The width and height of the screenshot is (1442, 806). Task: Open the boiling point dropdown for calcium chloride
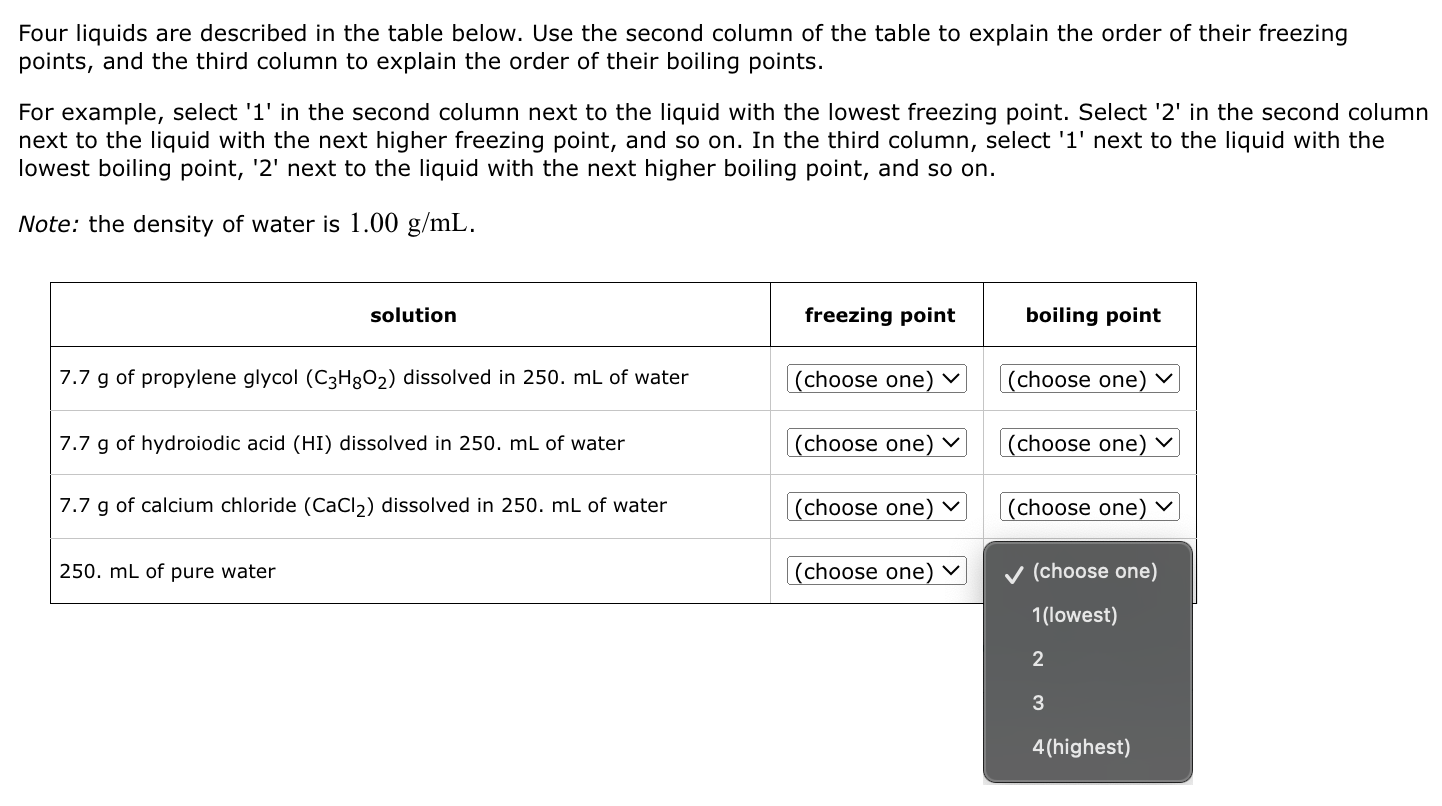click(1089, 507)
